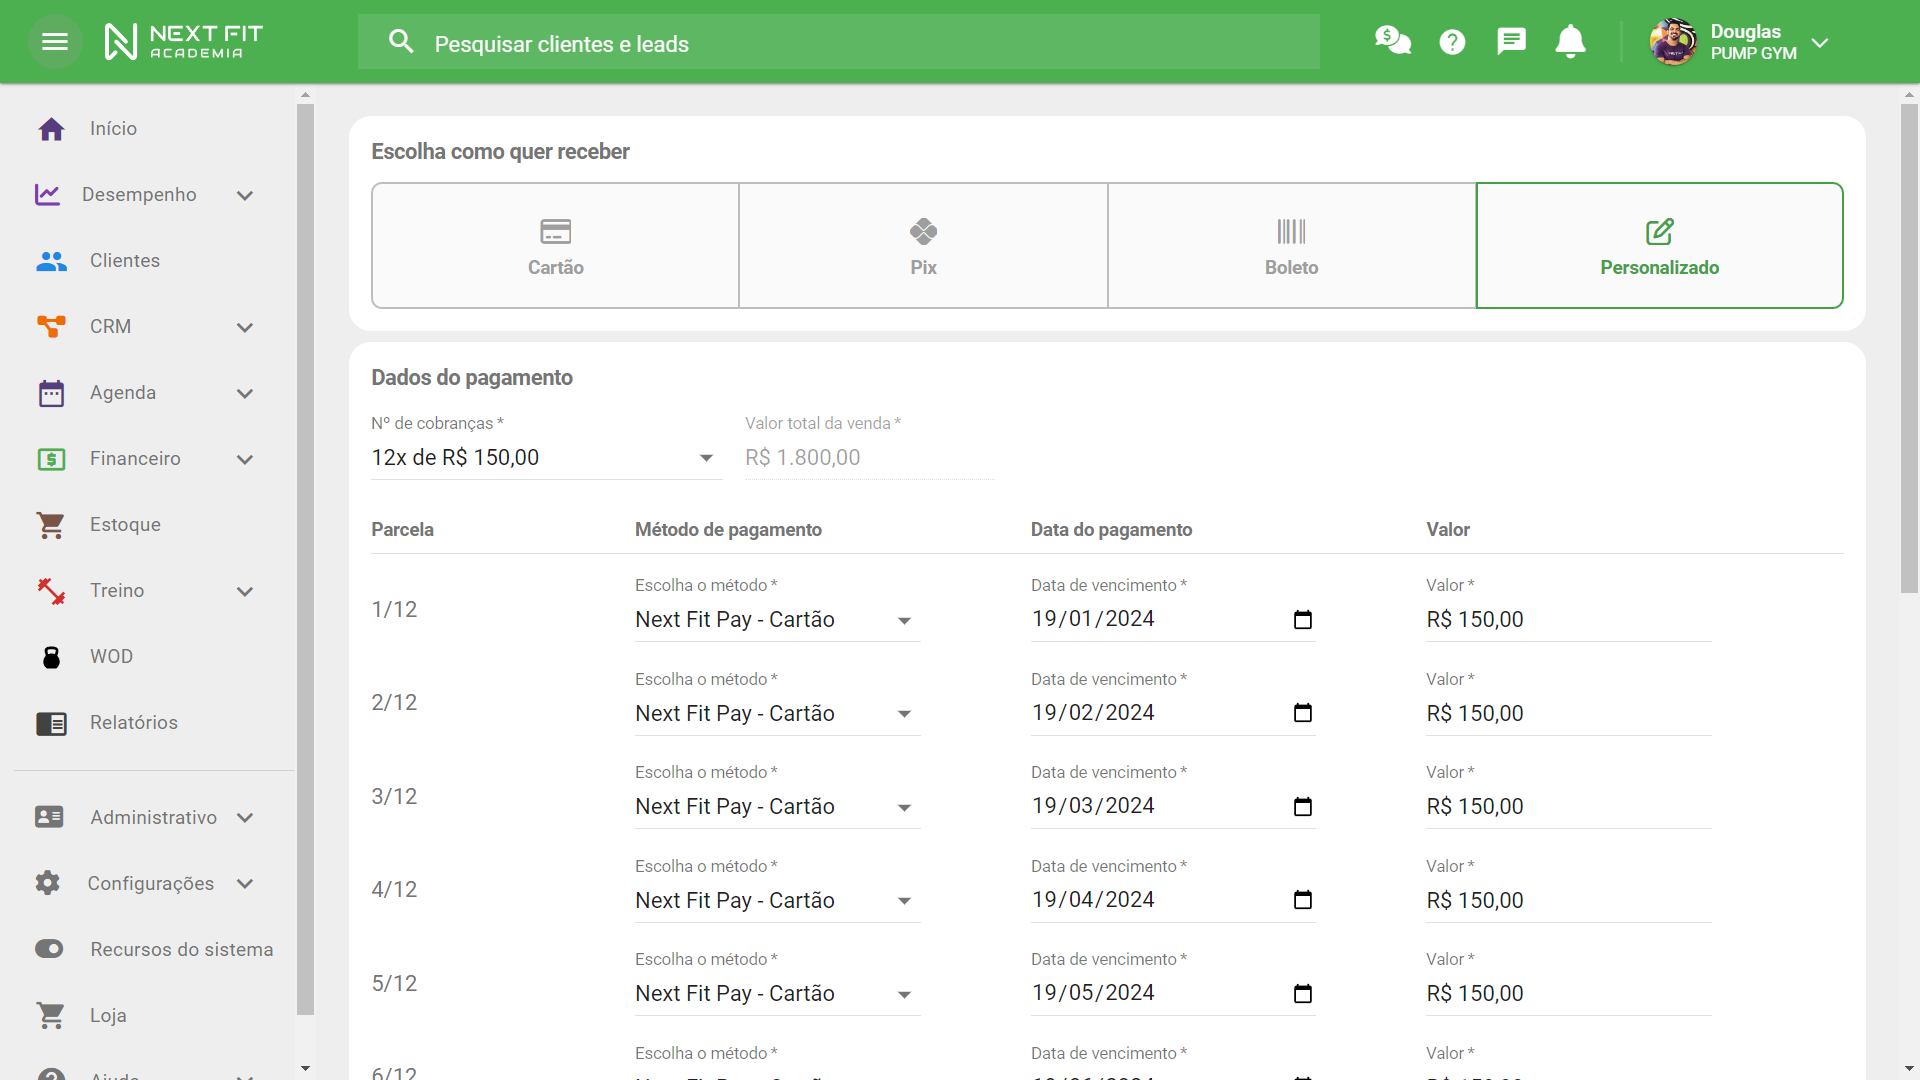Open the chat messages icon

tap(1511, 42)
